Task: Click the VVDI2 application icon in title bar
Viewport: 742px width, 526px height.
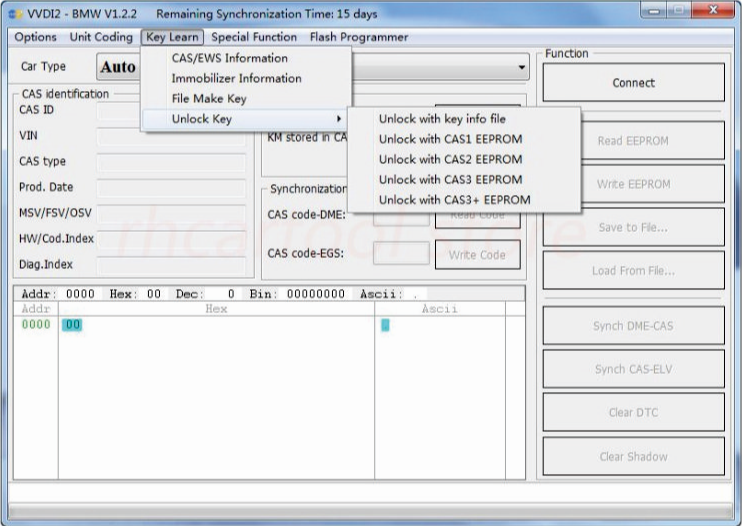Action: click(x=15, y=14)
